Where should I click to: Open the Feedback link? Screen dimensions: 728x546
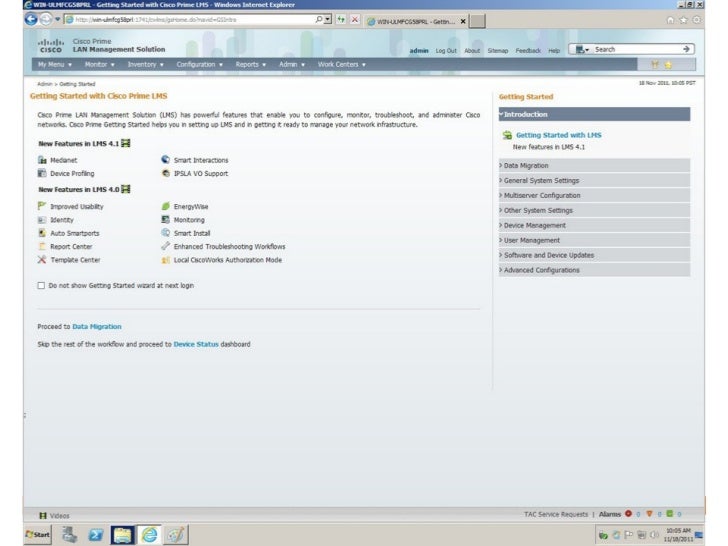pos(528,51)
